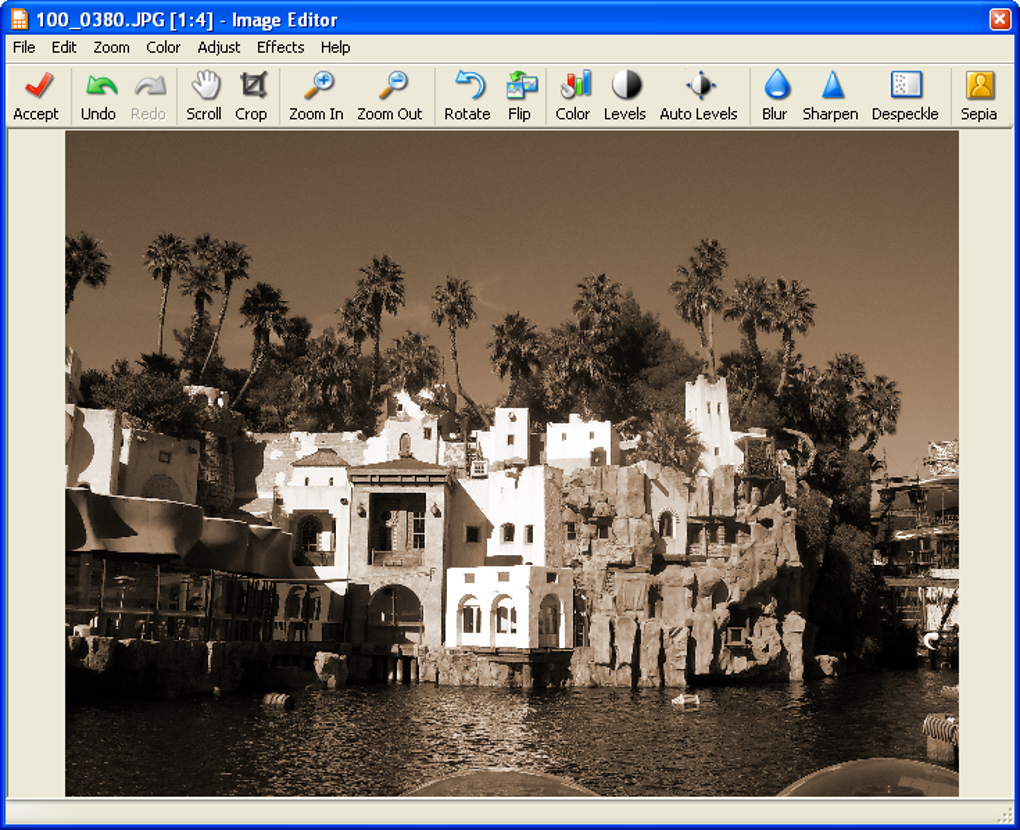Open the Color menu

(163, 47)
